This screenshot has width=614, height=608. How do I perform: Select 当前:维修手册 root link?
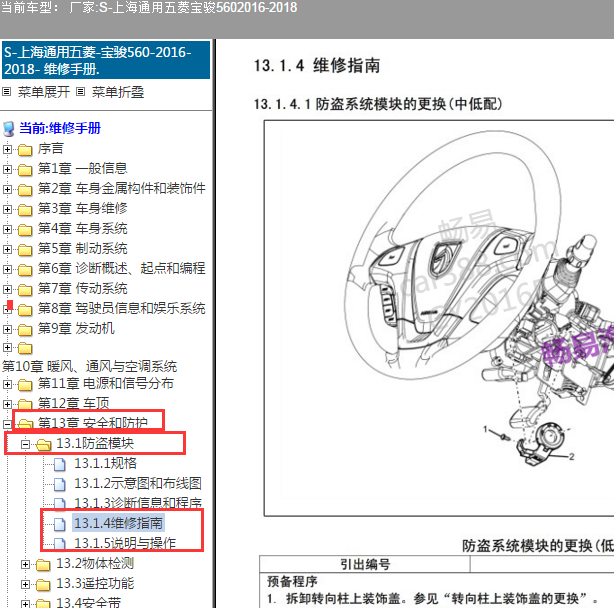(x=60, y=128)
